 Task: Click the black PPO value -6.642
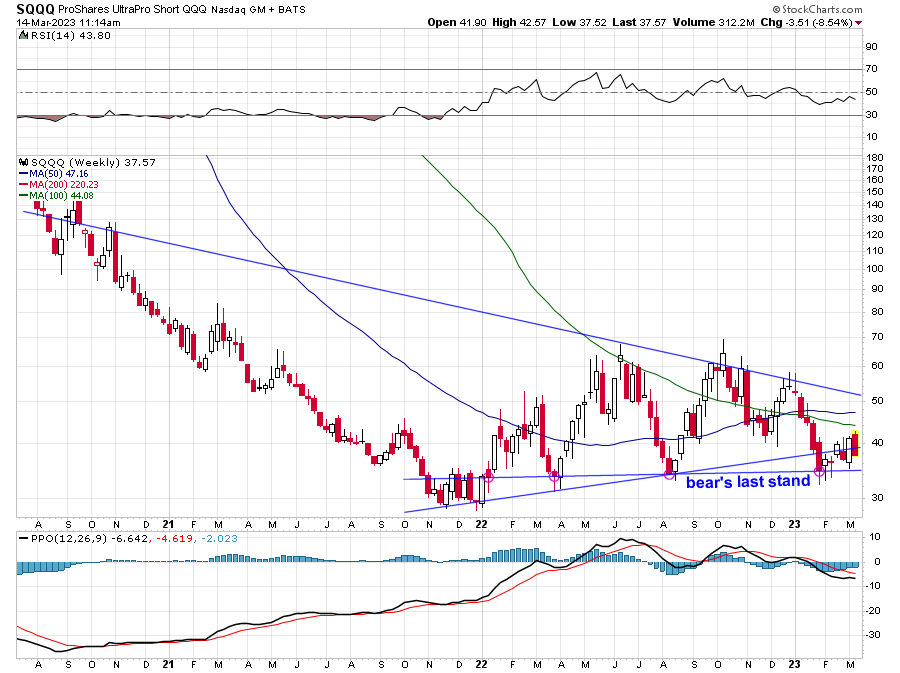130,539
